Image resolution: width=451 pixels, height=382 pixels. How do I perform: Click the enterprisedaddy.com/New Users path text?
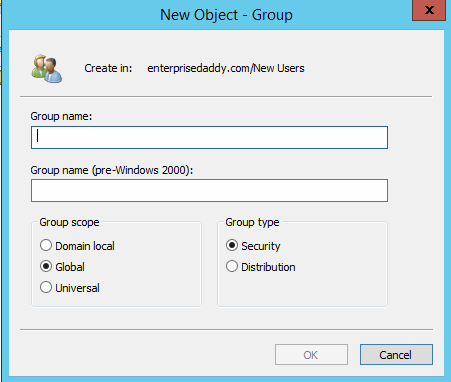click(226, 68)
